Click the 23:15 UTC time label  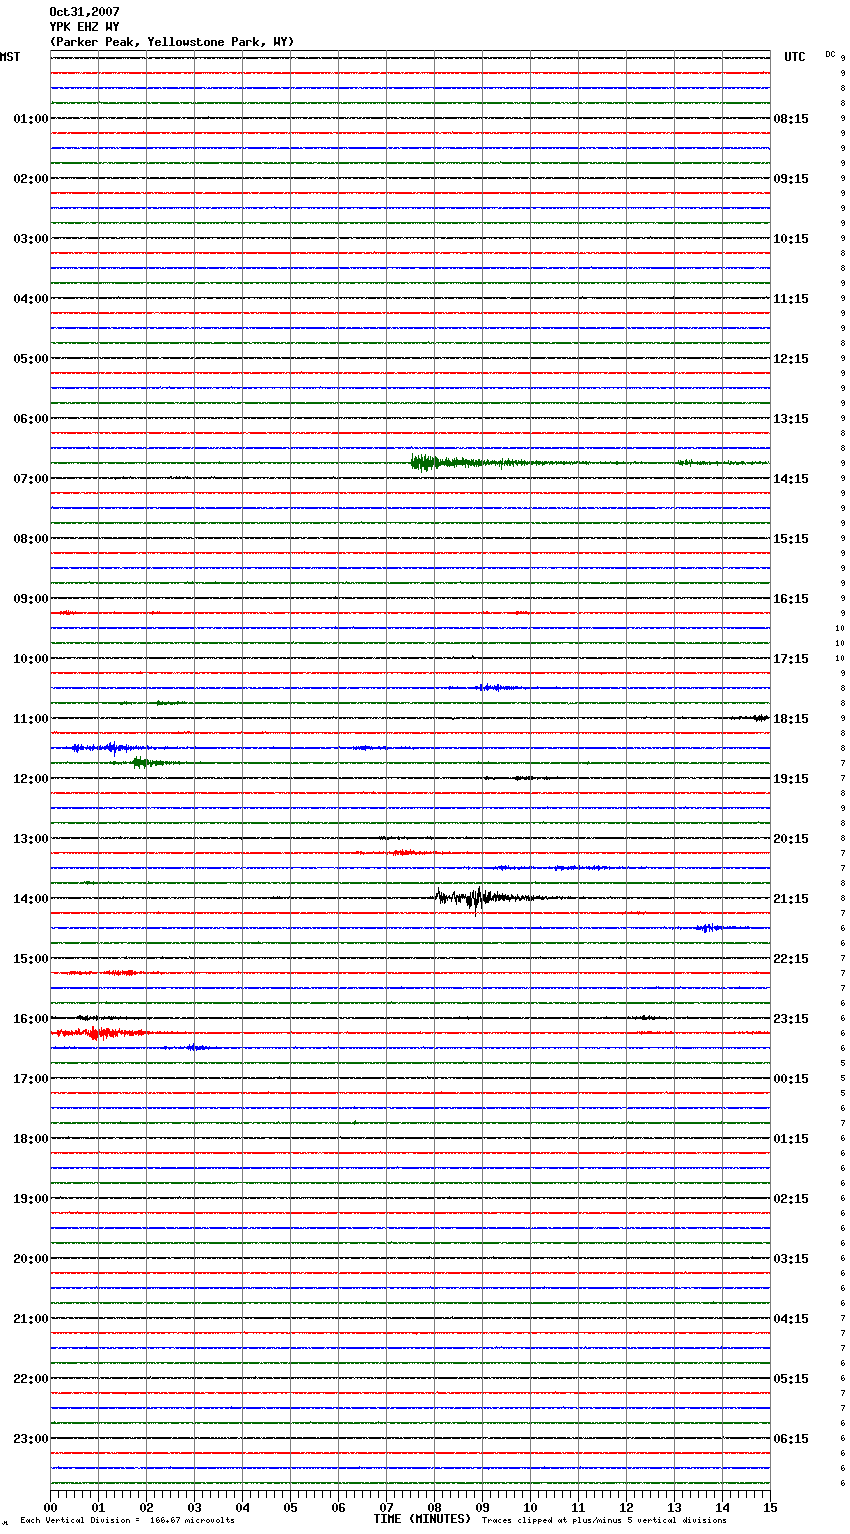791,1018
